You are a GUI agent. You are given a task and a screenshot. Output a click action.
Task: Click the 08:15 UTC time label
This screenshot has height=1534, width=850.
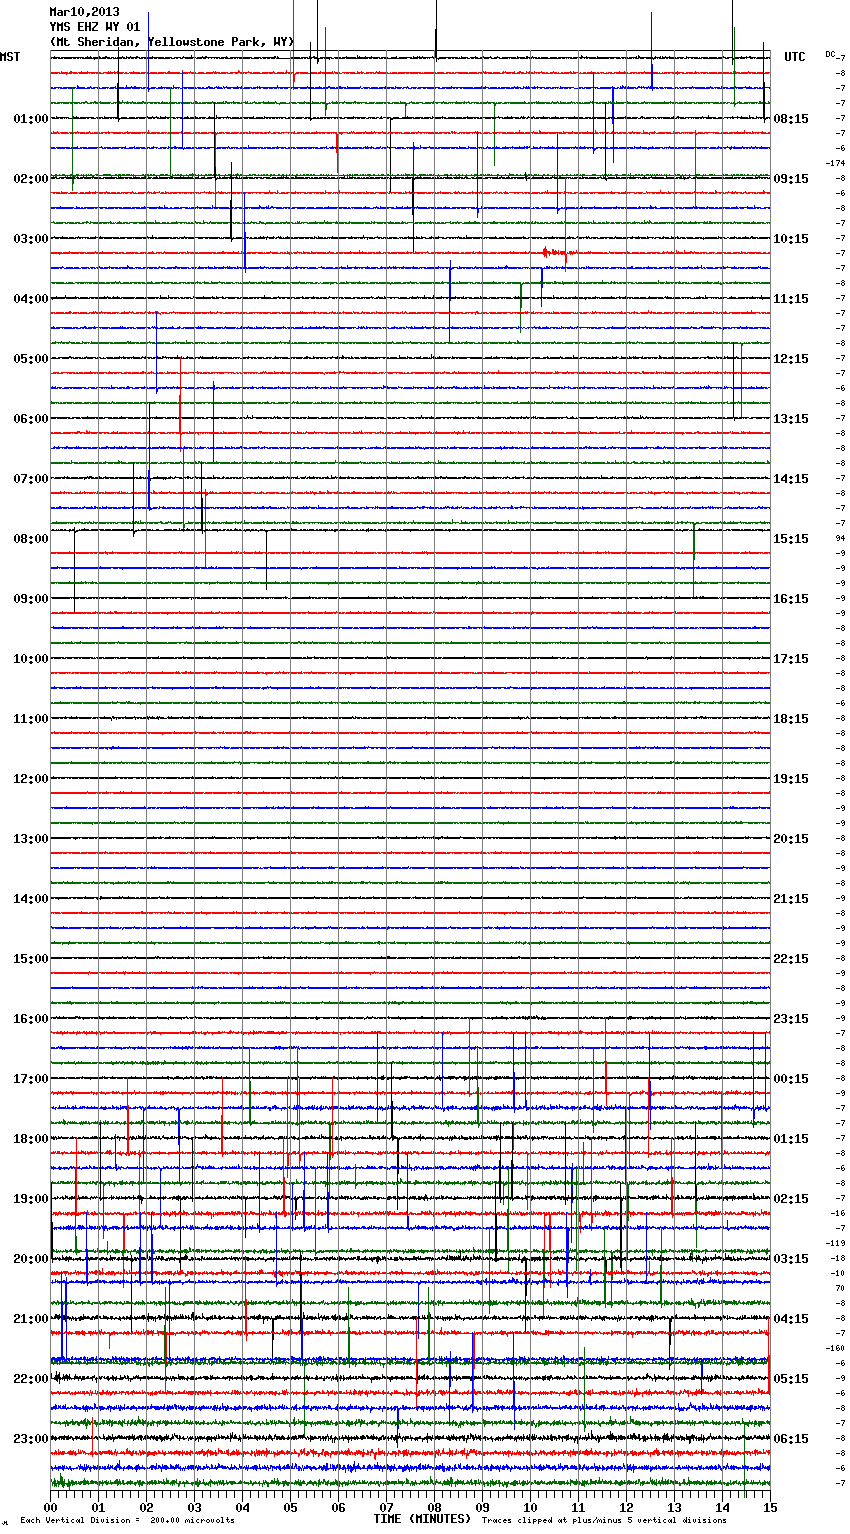[x=791, y=119]
